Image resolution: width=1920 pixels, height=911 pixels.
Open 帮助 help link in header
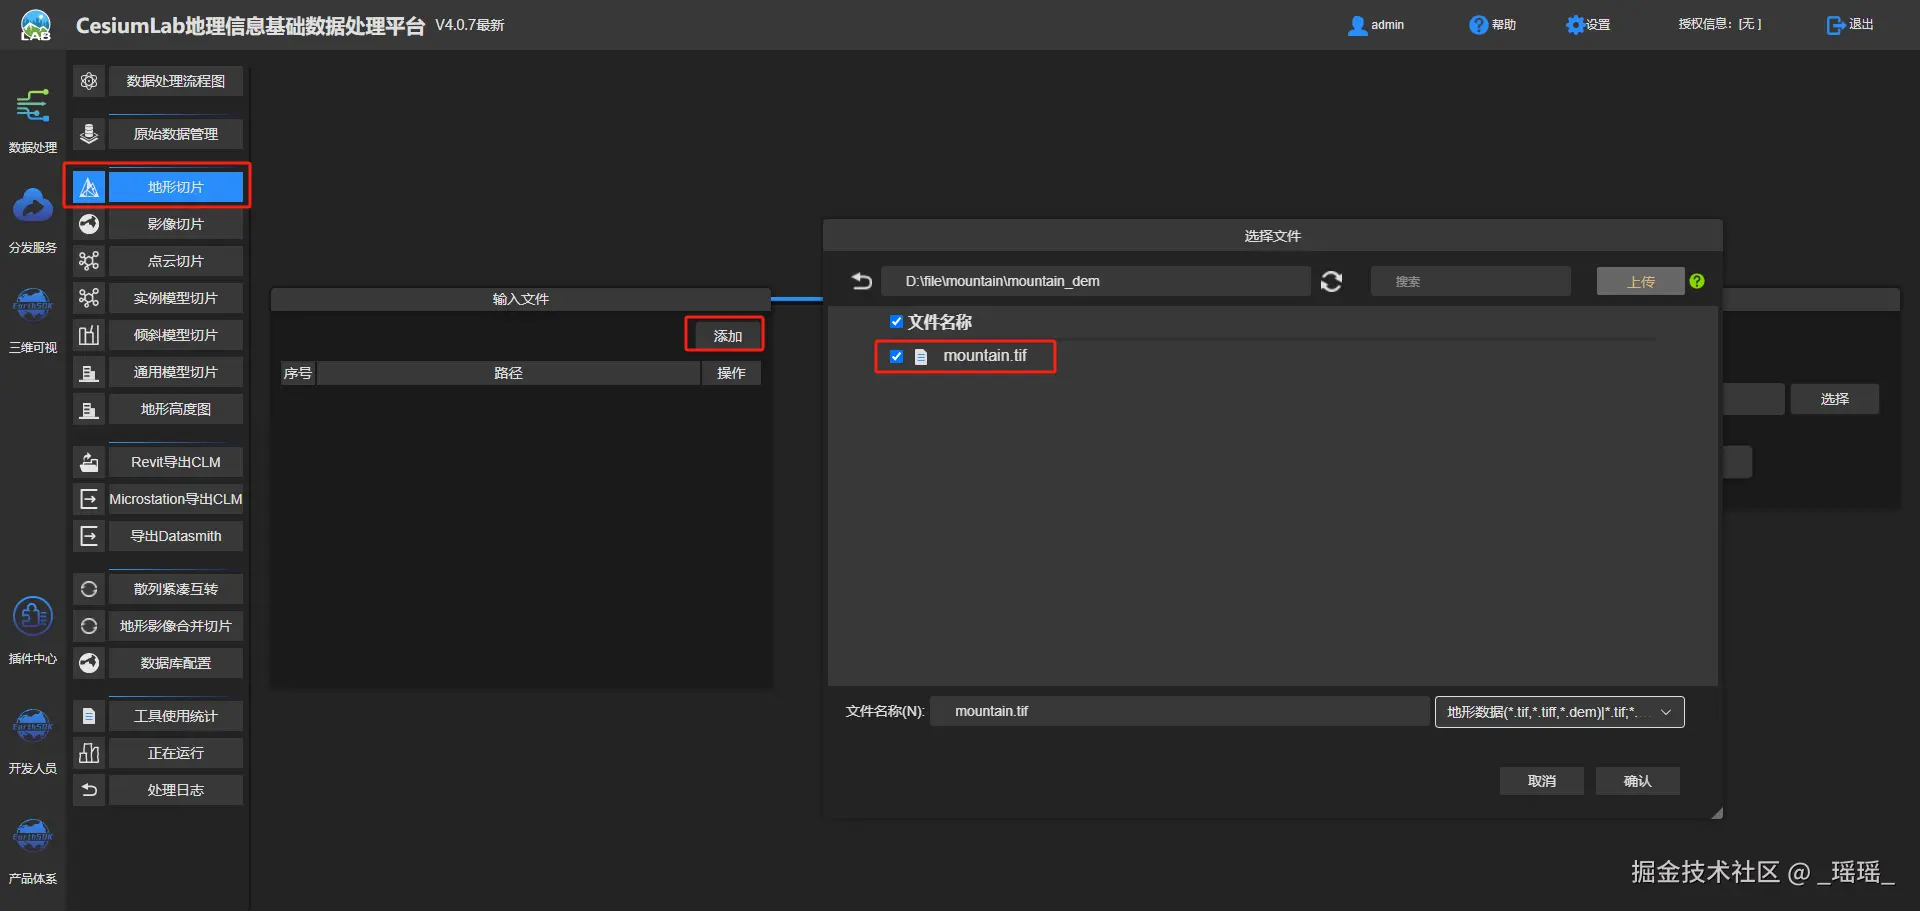coord(1492,25)
